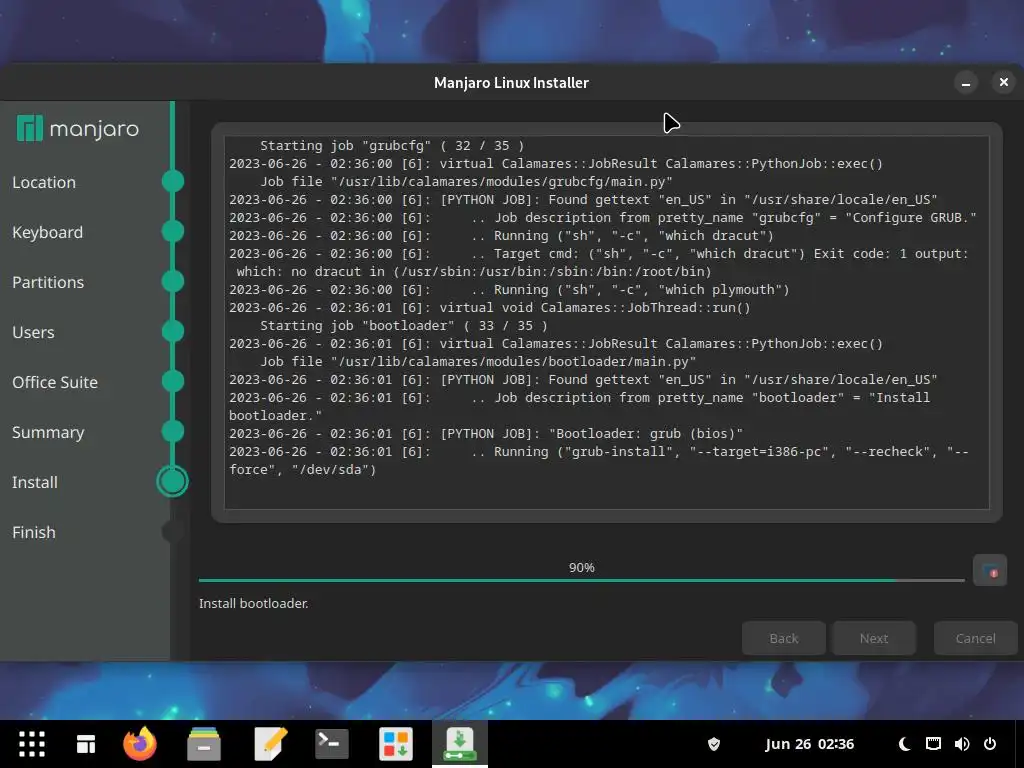Click the 'Install bootloader.' status text
This screenshot has width=1024, height=768.
253,603
